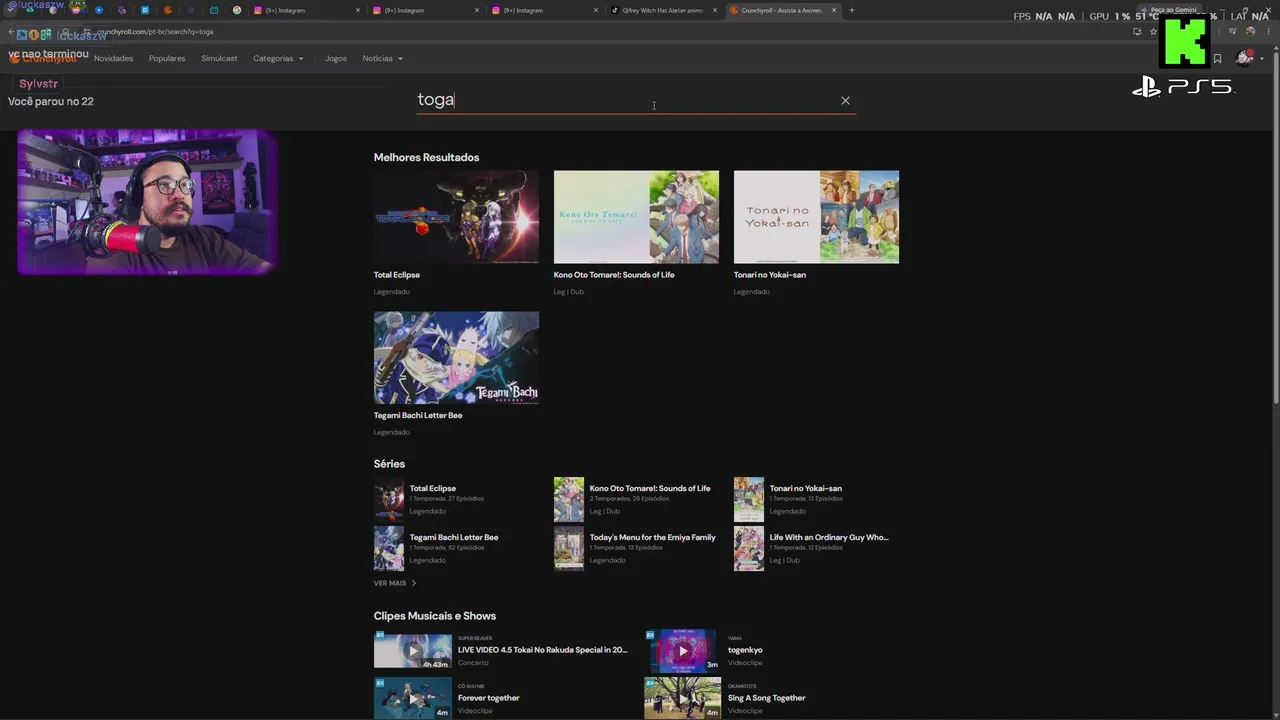Image resolution: width=1280 pixels, height=720 pixels.
Task: Open the Kono Oto Tomare! poster in Melhores Resultados
Action: 636,217
